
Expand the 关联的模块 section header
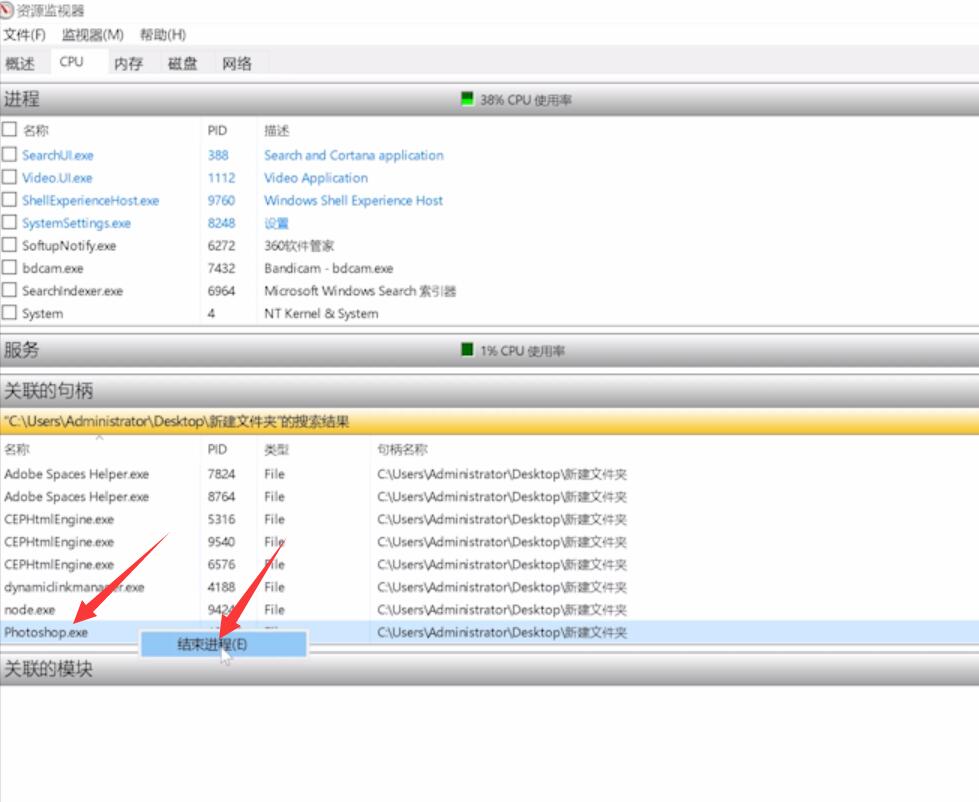[490, 669]
